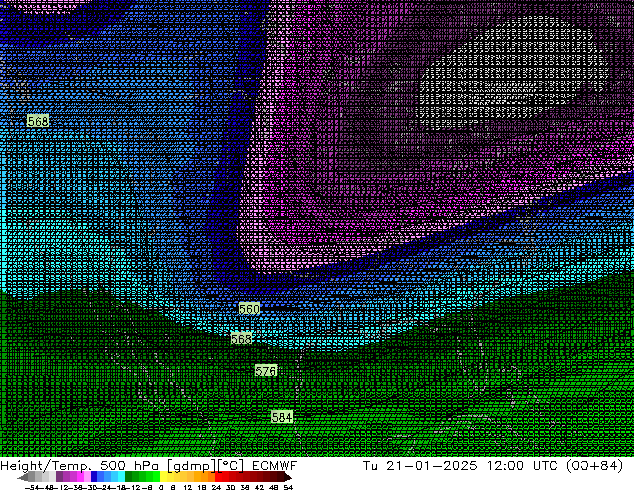Pick the dark green swatch above -12
Screen dimensions: 634x490
pos(129,476)
